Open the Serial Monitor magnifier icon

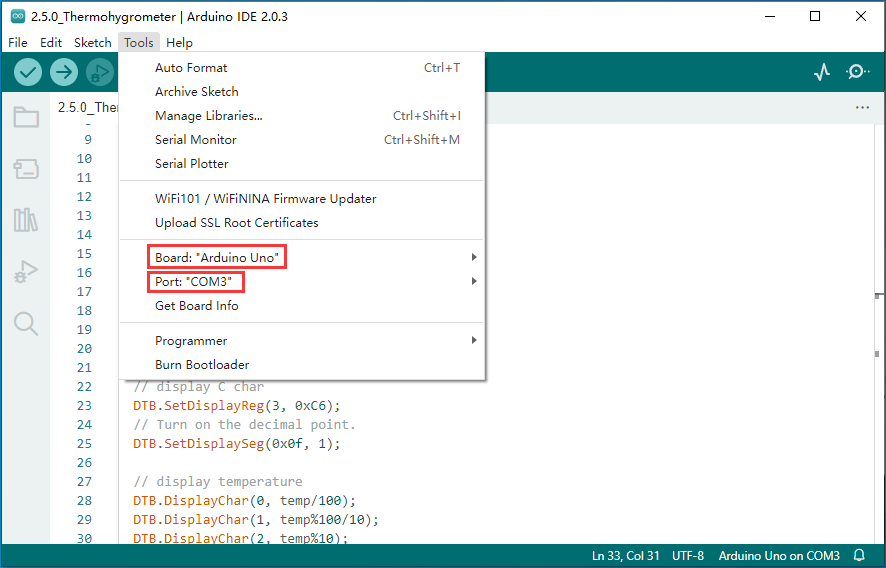857,72
